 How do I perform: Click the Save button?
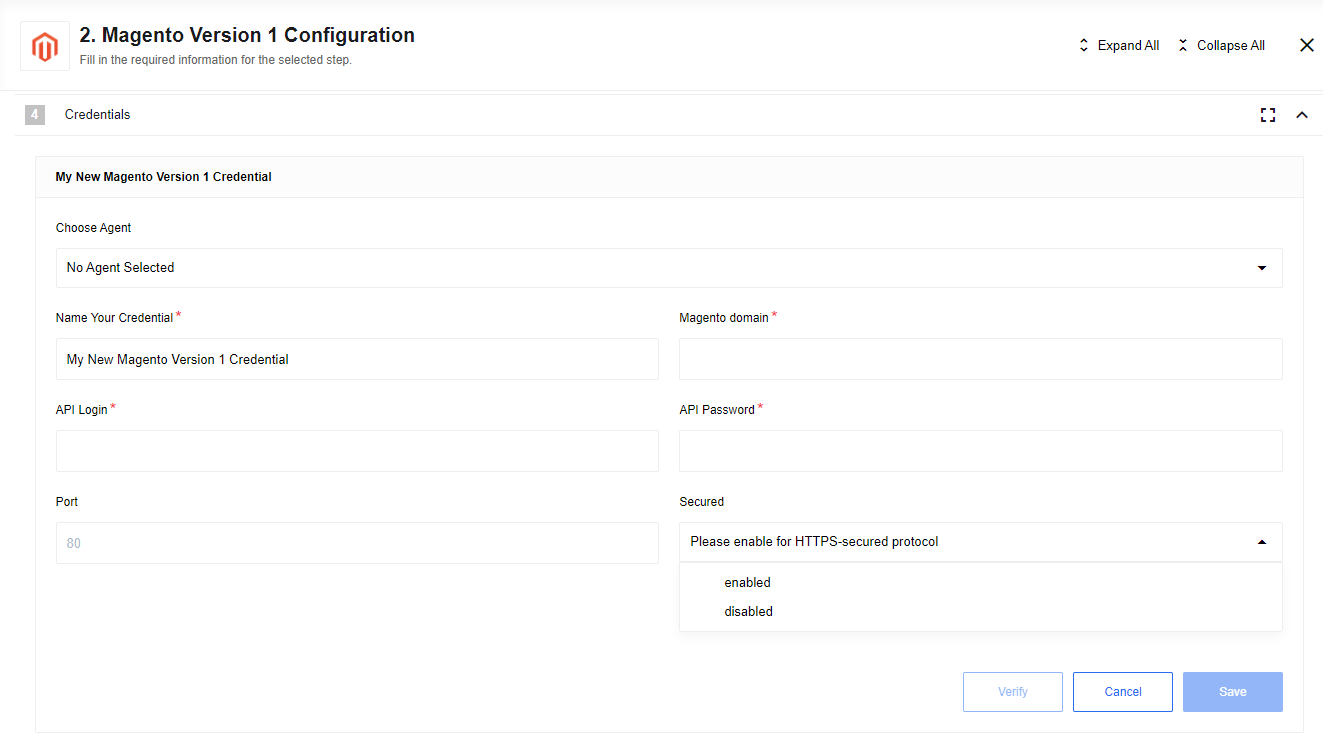(1233, 692)
